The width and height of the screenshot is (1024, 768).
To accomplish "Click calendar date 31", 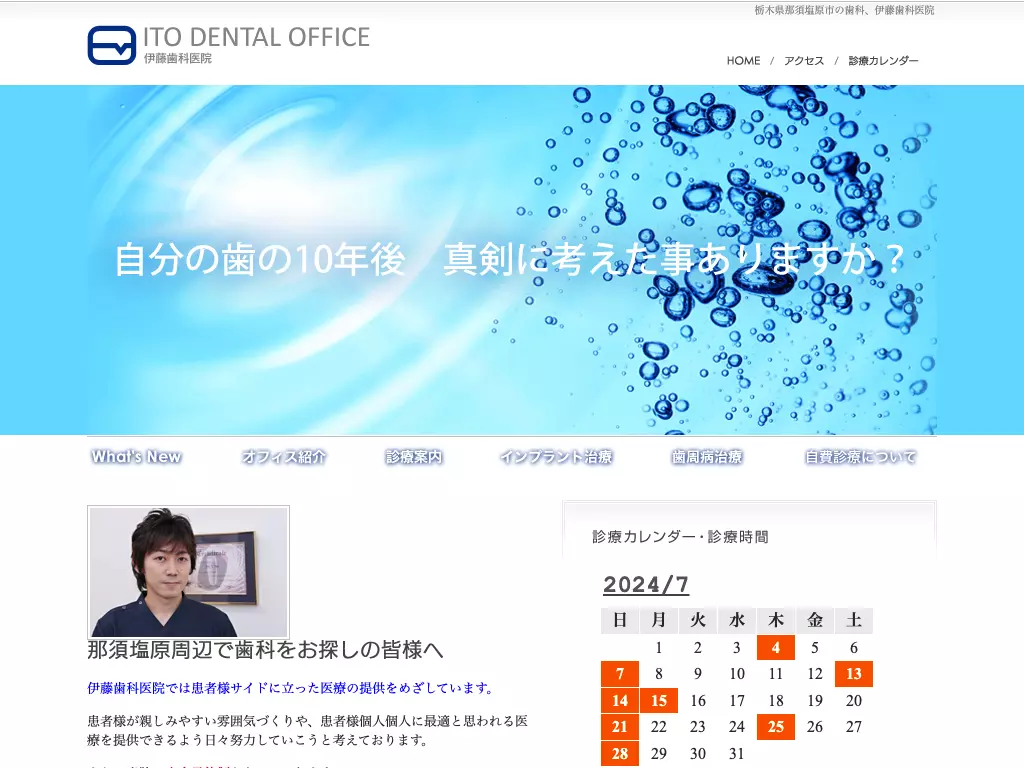I will (x=737, y=754).
